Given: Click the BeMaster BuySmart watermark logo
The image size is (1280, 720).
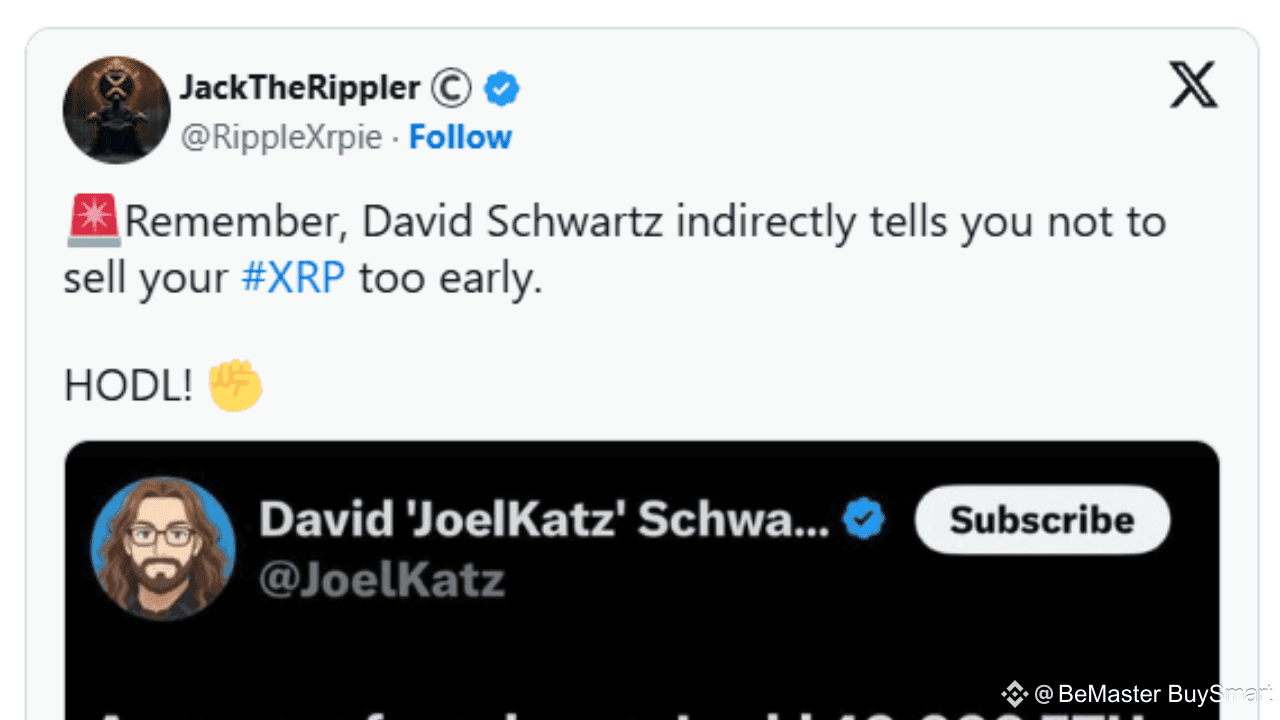Looking at the screenshot, I should (1014, 694).
